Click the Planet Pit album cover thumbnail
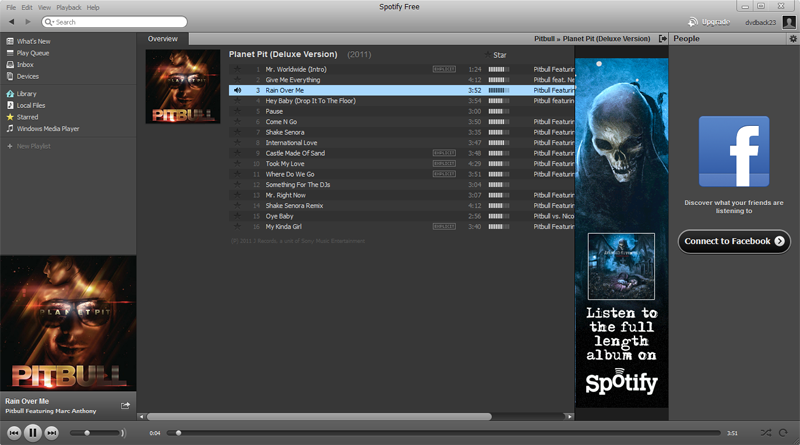800x445 pixels. click(x=183, y=86)
